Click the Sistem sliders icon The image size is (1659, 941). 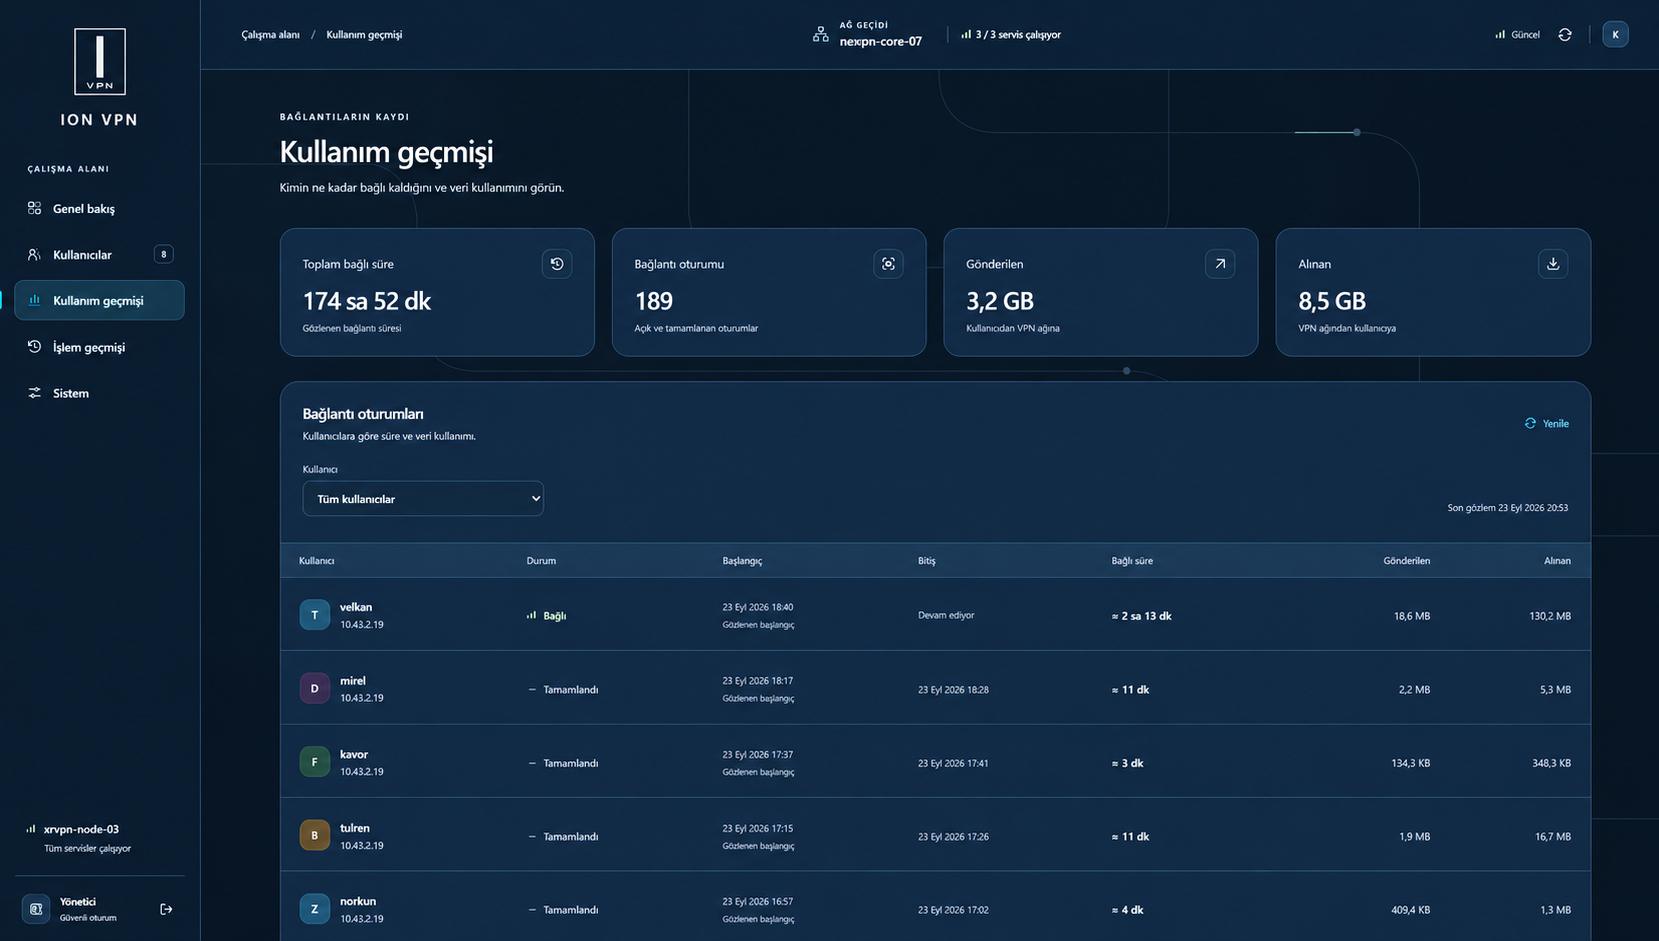click(34, 393)
